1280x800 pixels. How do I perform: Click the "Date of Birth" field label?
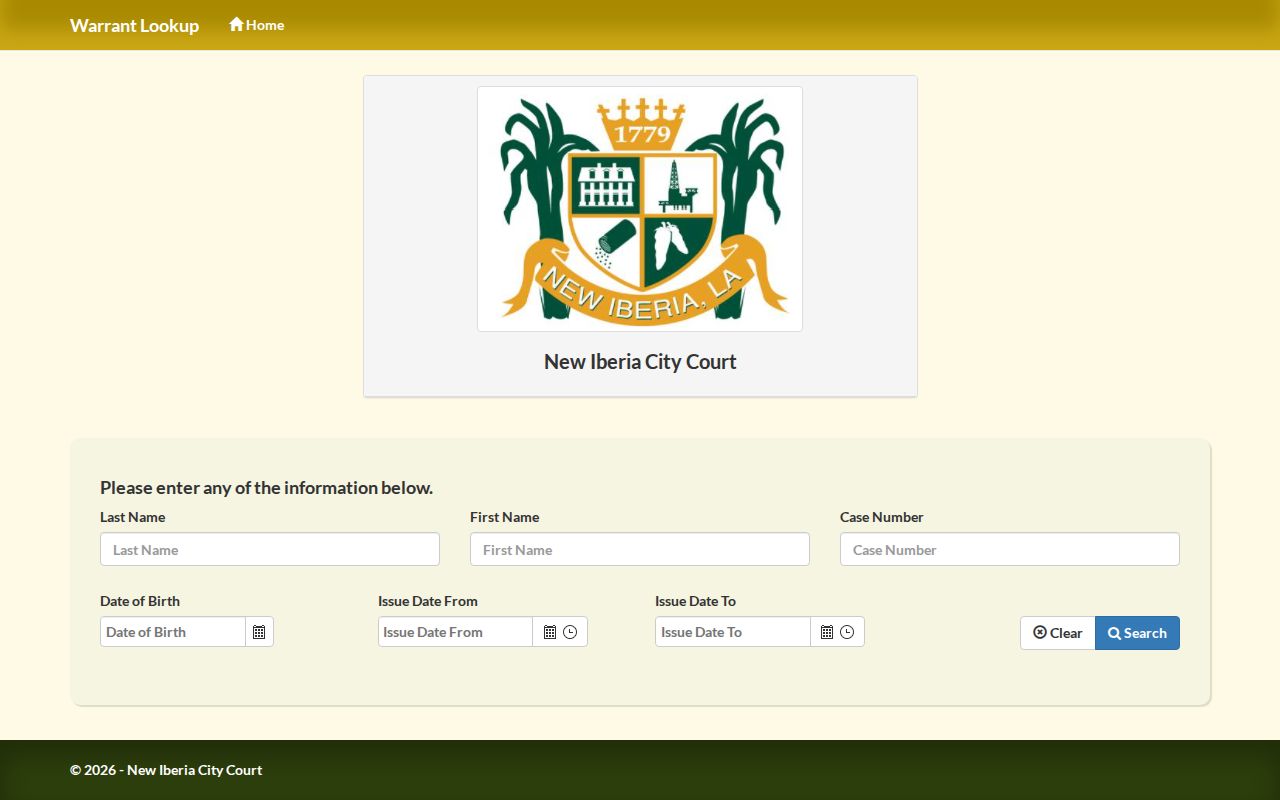[x=140, y=601]
